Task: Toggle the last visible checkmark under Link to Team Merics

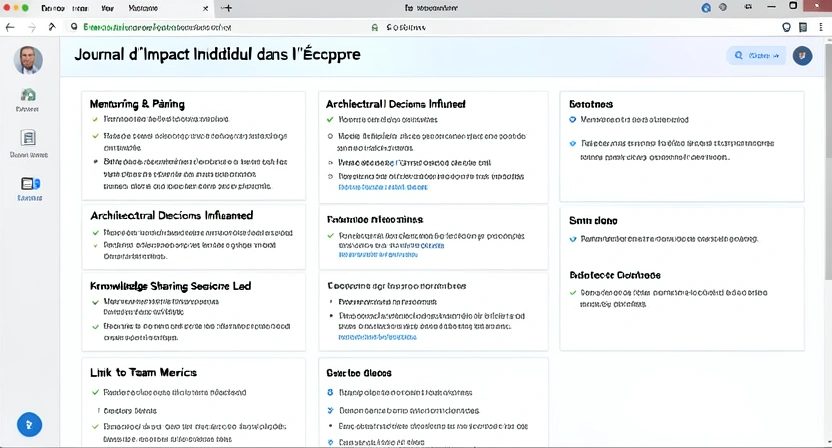Action: tap(96, 426)
